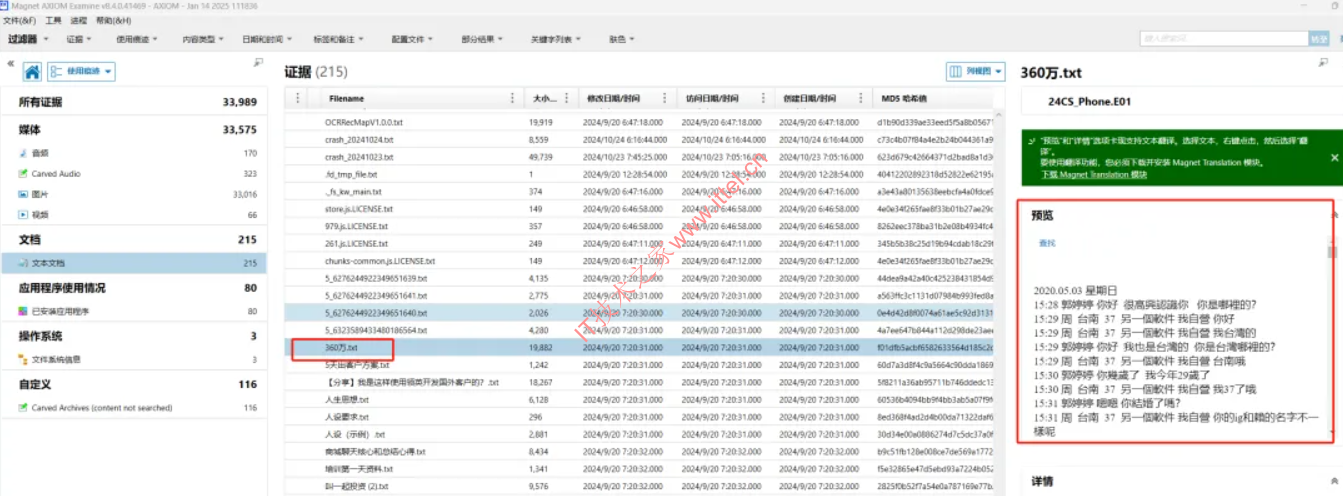The image size is (1343, 496).
Task: Open the 文件 menu
Action: pyautogui.click(x=19, y=20)
